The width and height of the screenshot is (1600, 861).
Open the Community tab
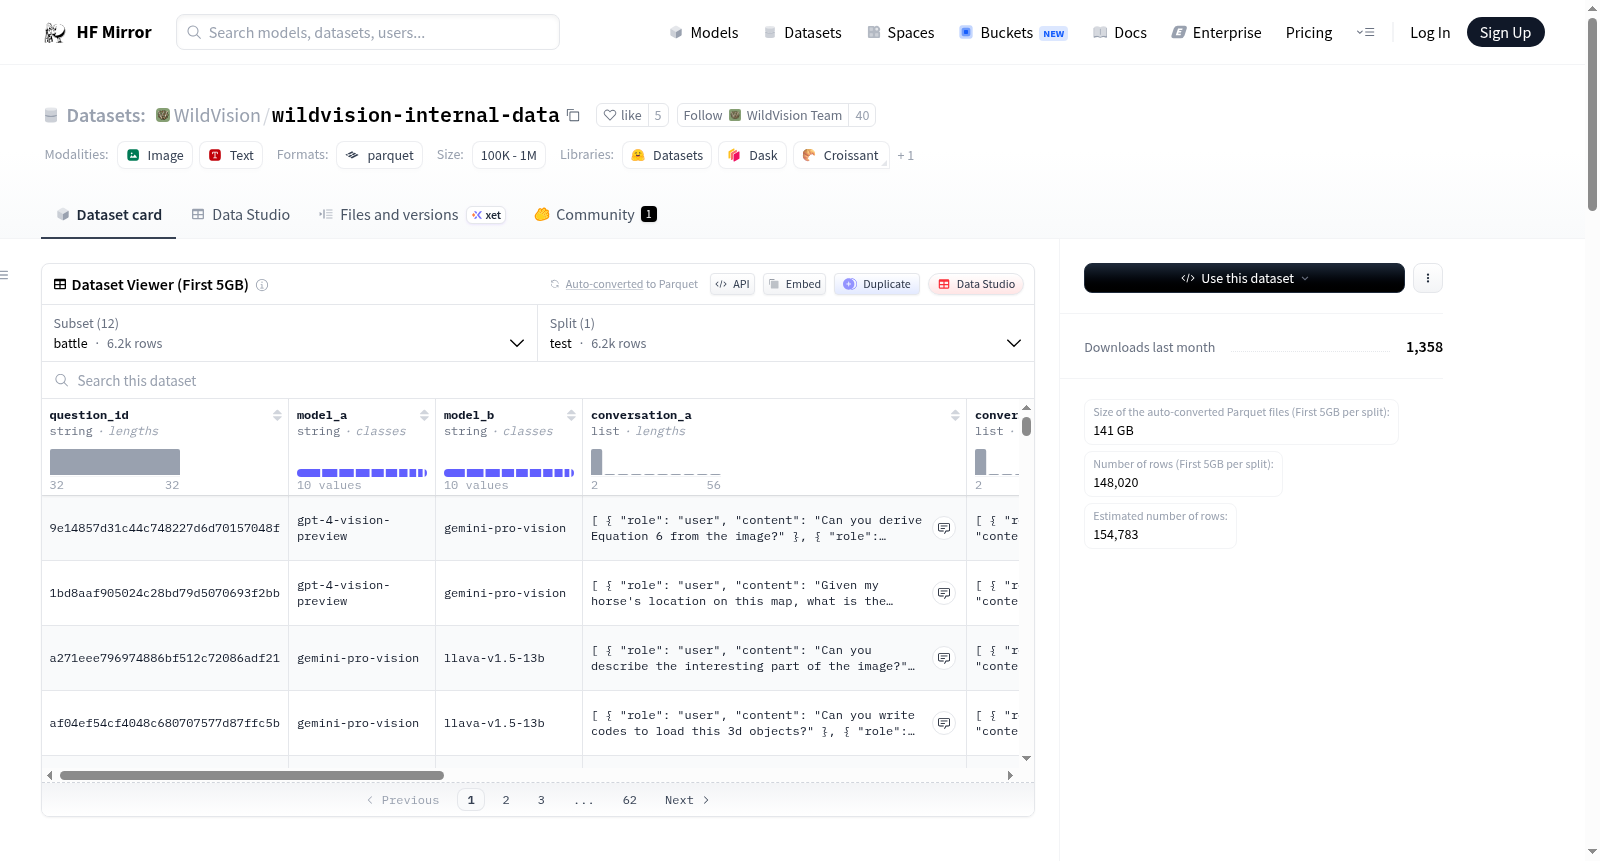tap(595, 214)
